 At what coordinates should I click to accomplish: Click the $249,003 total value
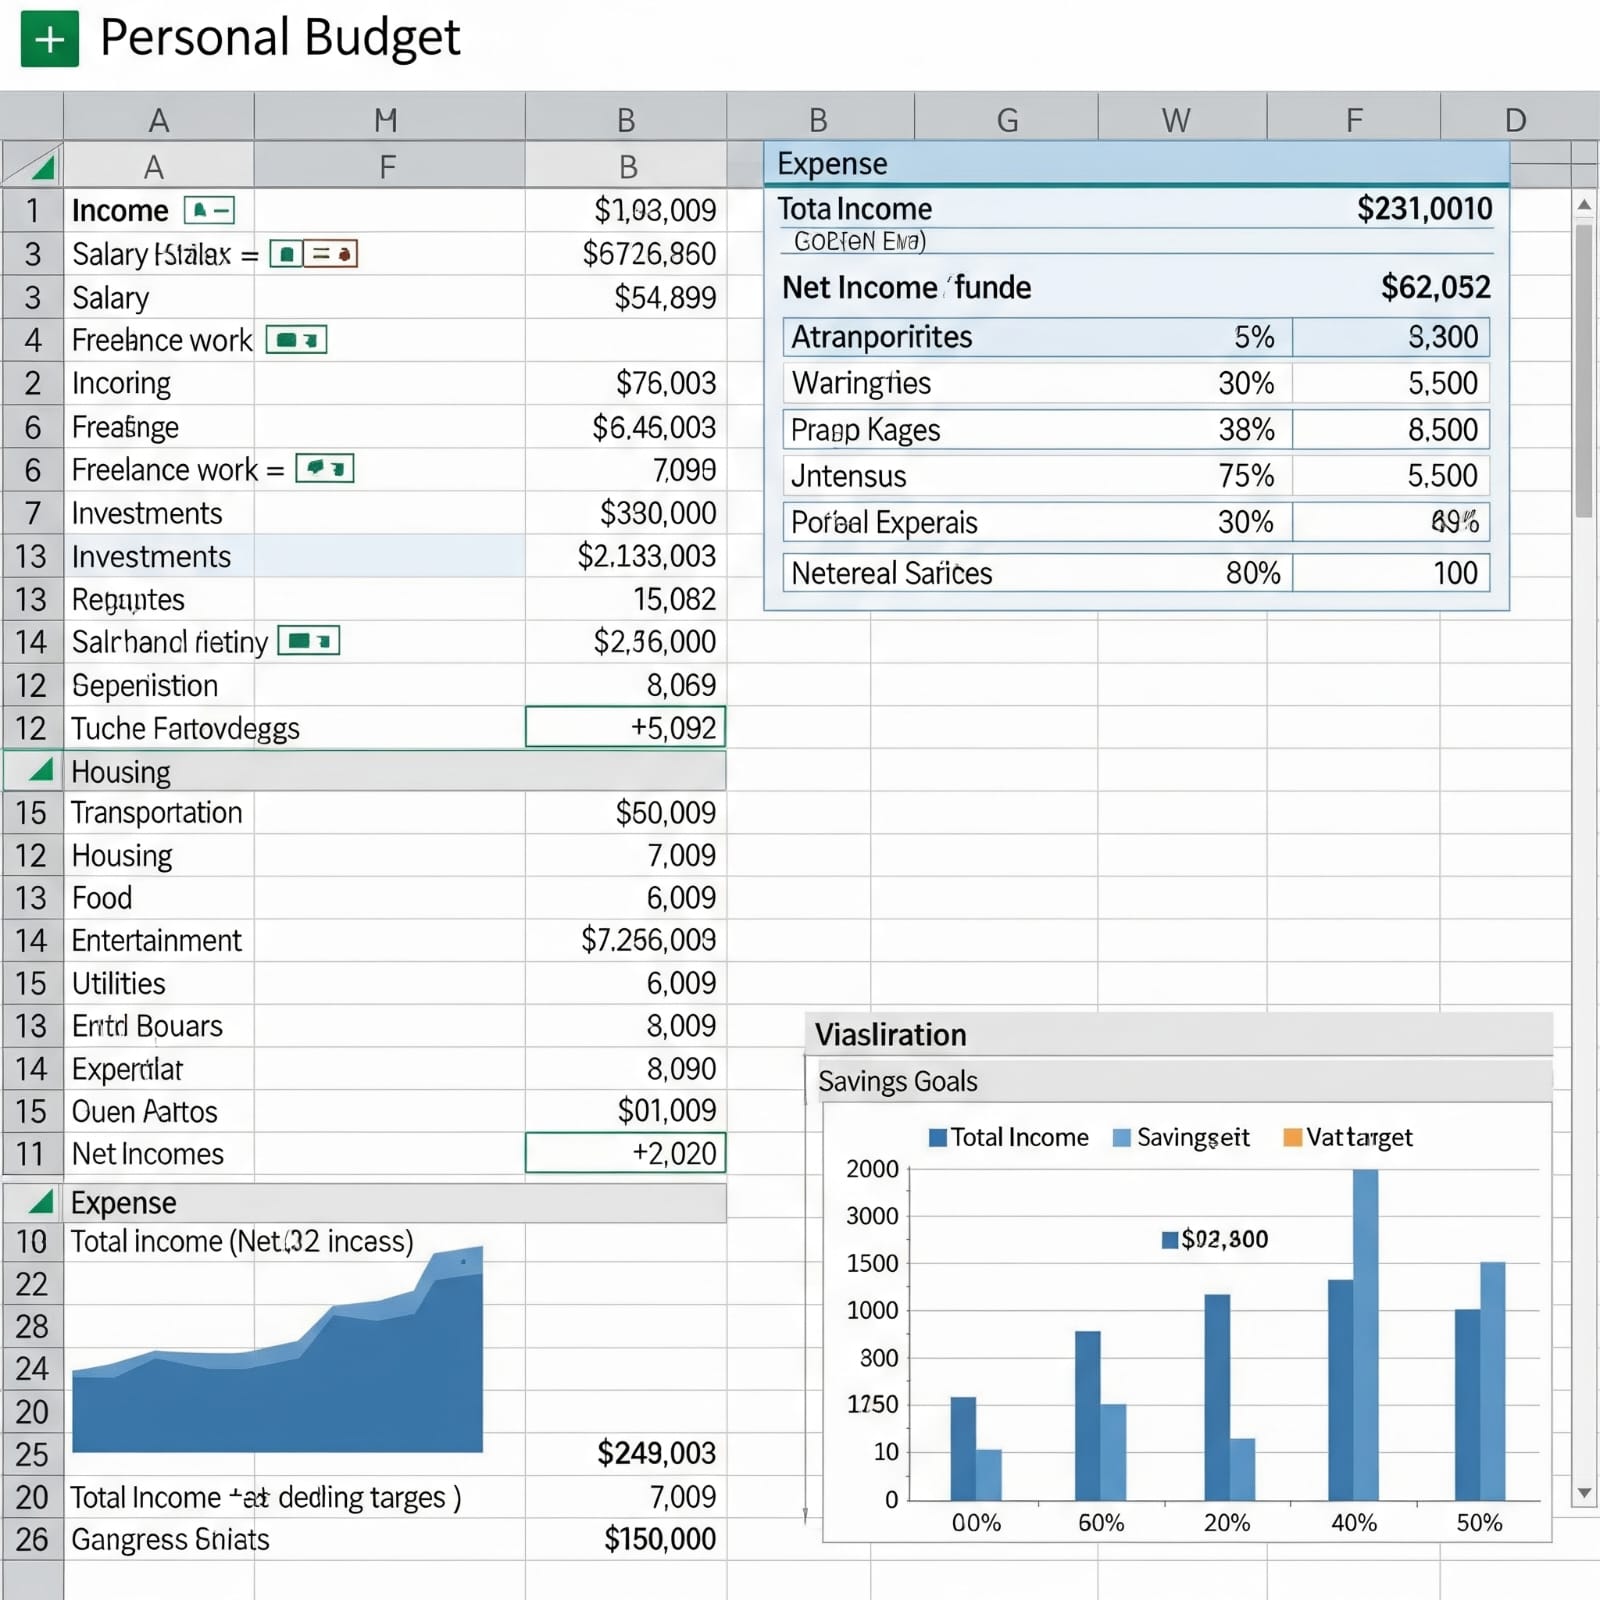[x=656, y=1453]
